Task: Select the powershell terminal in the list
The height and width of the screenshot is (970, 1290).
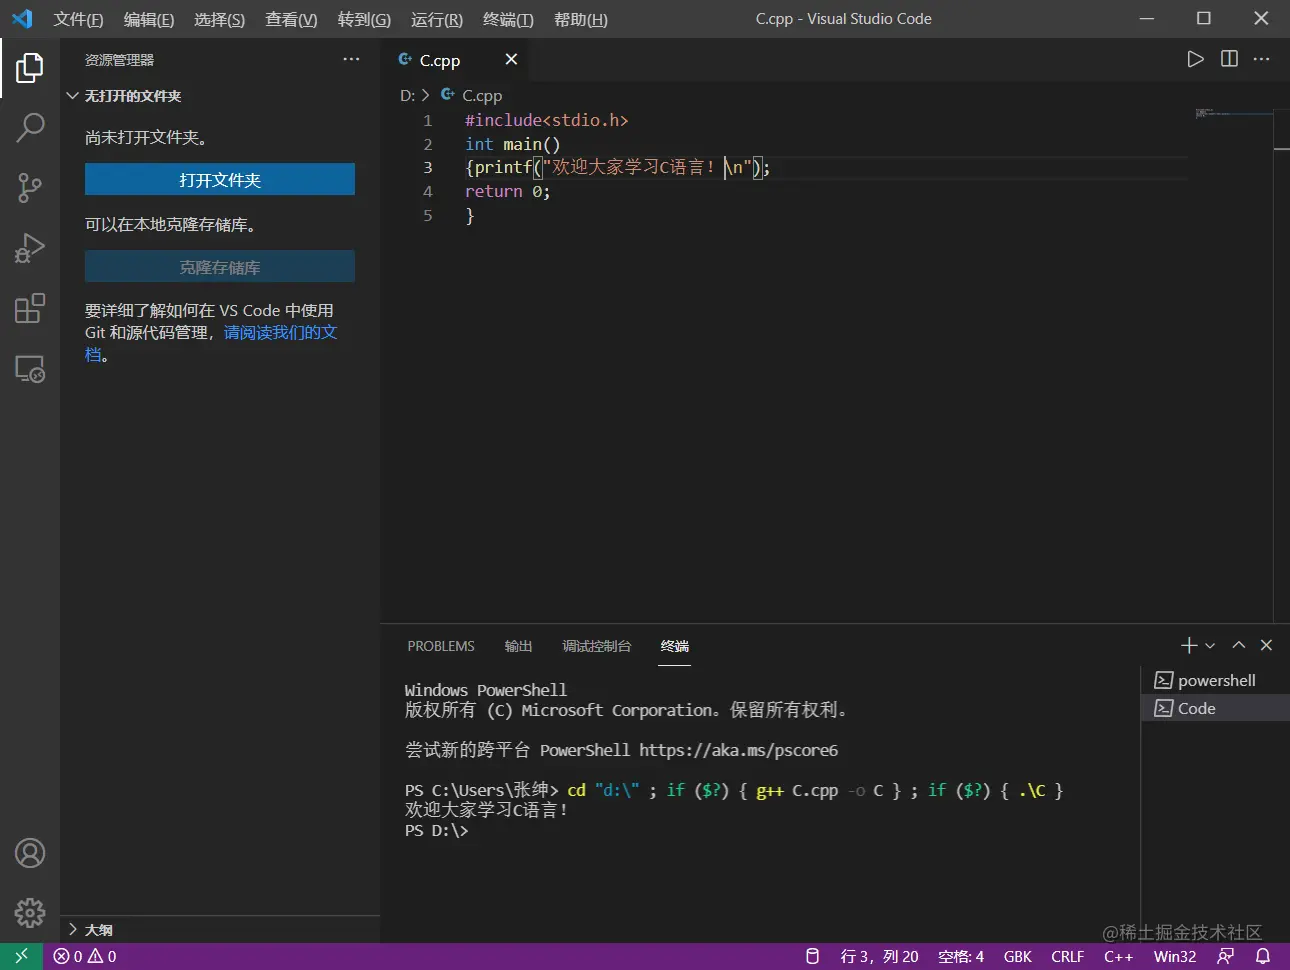Action: click(x=1215, y=680)
